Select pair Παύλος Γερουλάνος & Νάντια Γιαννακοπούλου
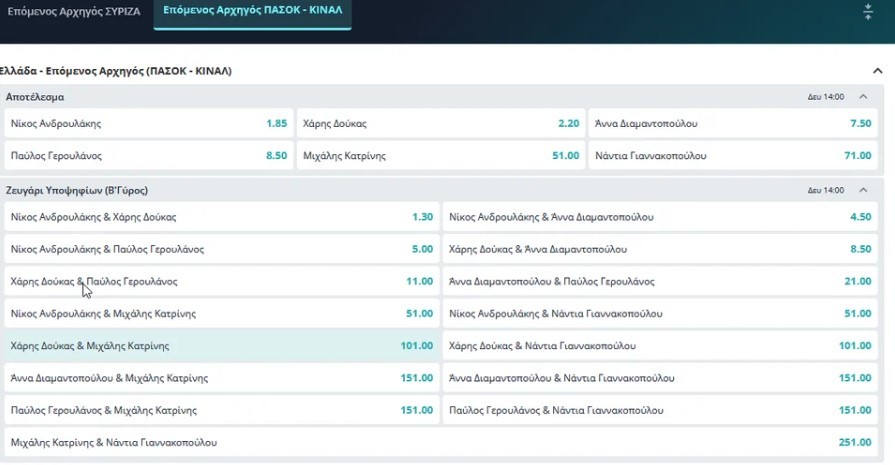The height and width of the screenshot is (465, 895). pos(660,410)
